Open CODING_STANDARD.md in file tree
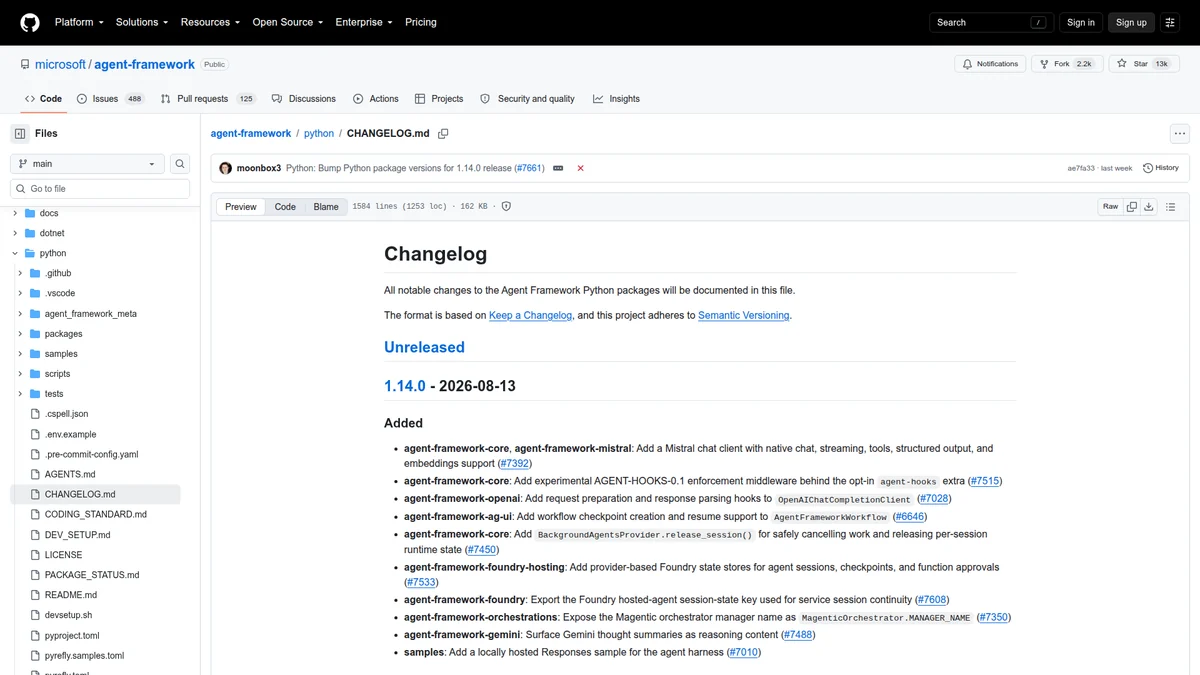The image size is (1200, 675). coord(98,514)
